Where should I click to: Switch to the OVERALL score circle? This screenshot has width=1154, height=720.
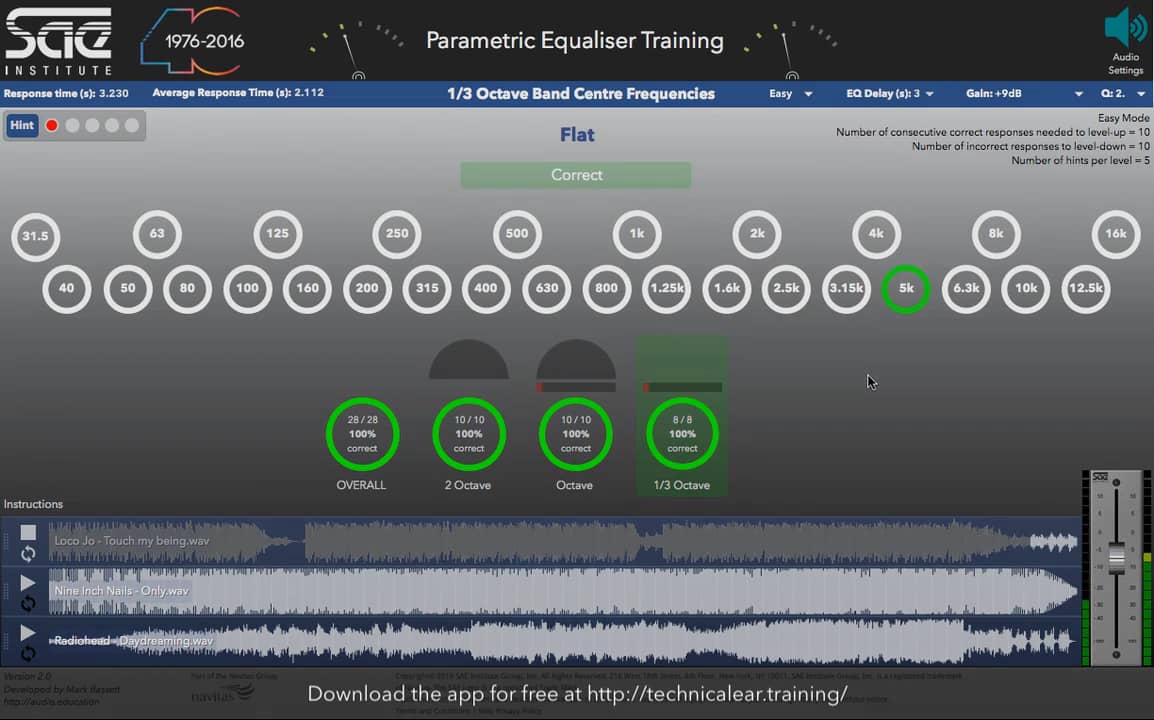(x=362, y=434)
